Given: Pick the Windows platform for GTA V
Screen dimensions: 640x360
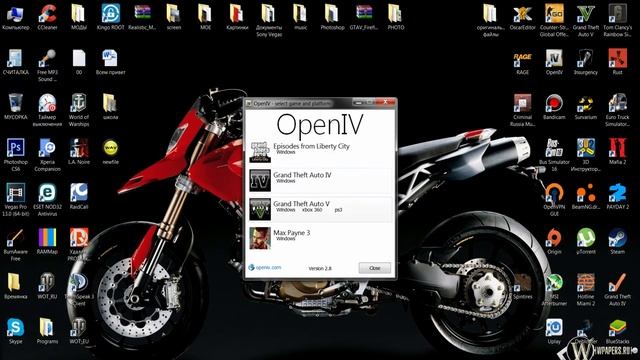Looking at the screenshot, I should coord(286,210).
